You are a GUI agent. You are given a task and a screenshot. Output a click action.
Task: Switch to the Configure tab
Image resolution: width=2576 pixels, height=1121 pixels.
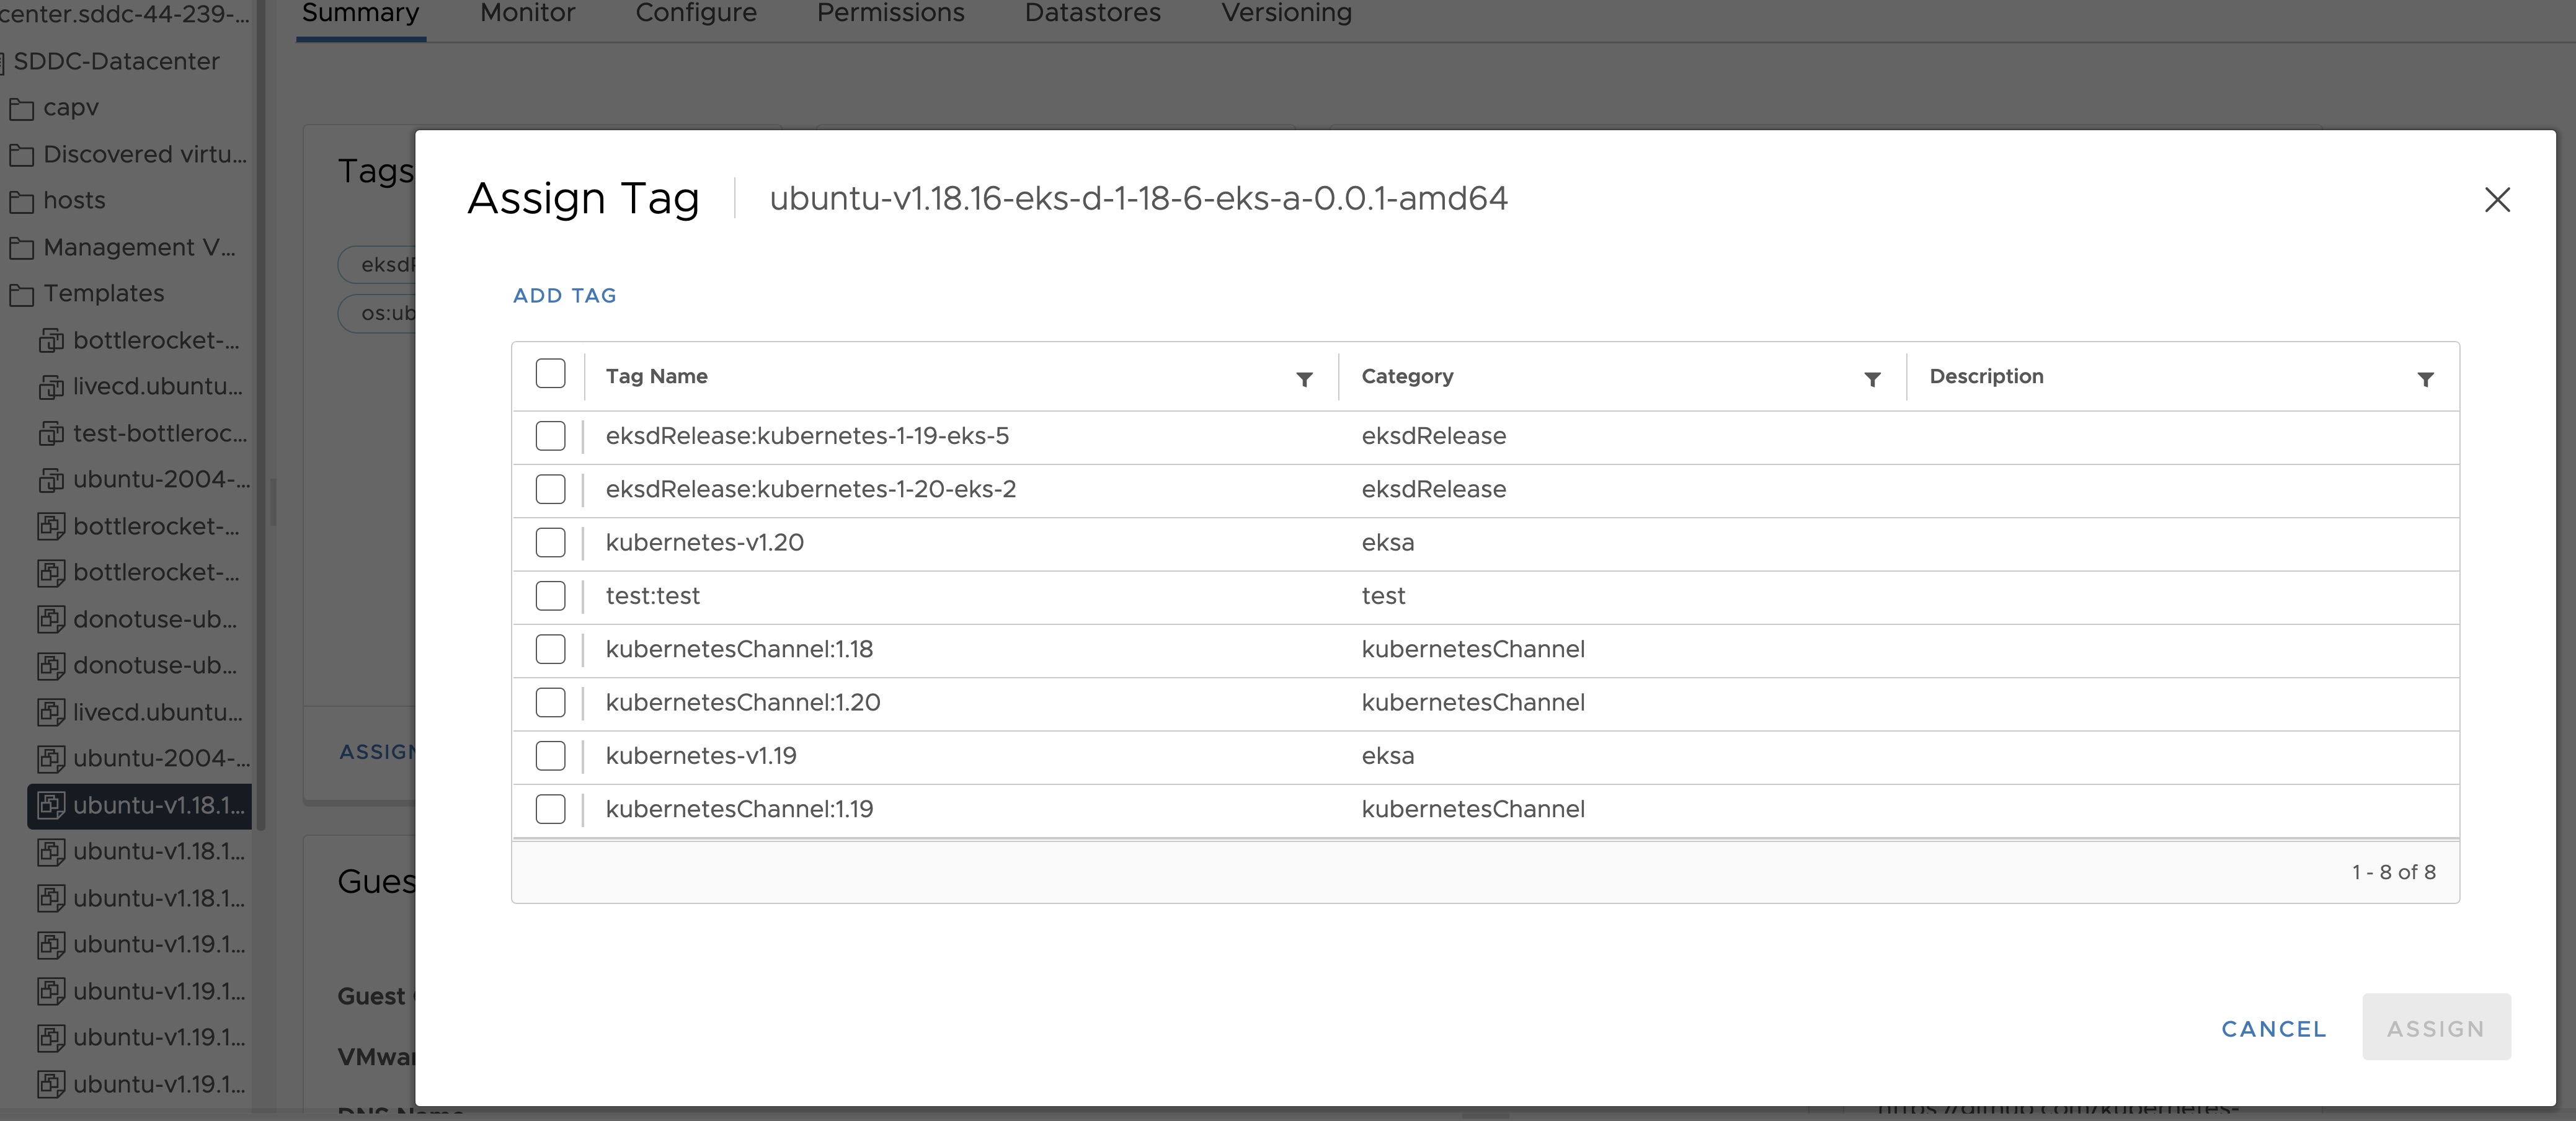pyautogui.click(x=693, y=13)
